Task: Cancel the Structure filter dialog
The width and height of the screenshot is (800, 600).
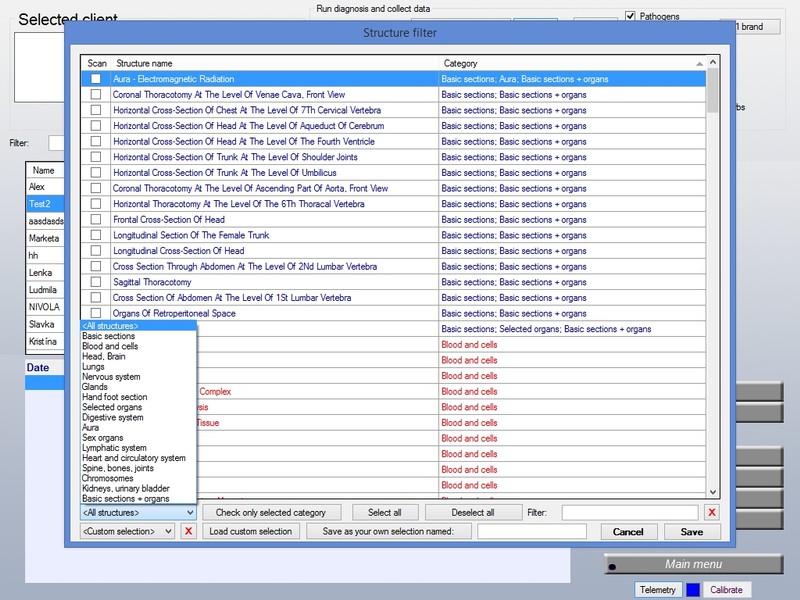Action: click(628, 532)
